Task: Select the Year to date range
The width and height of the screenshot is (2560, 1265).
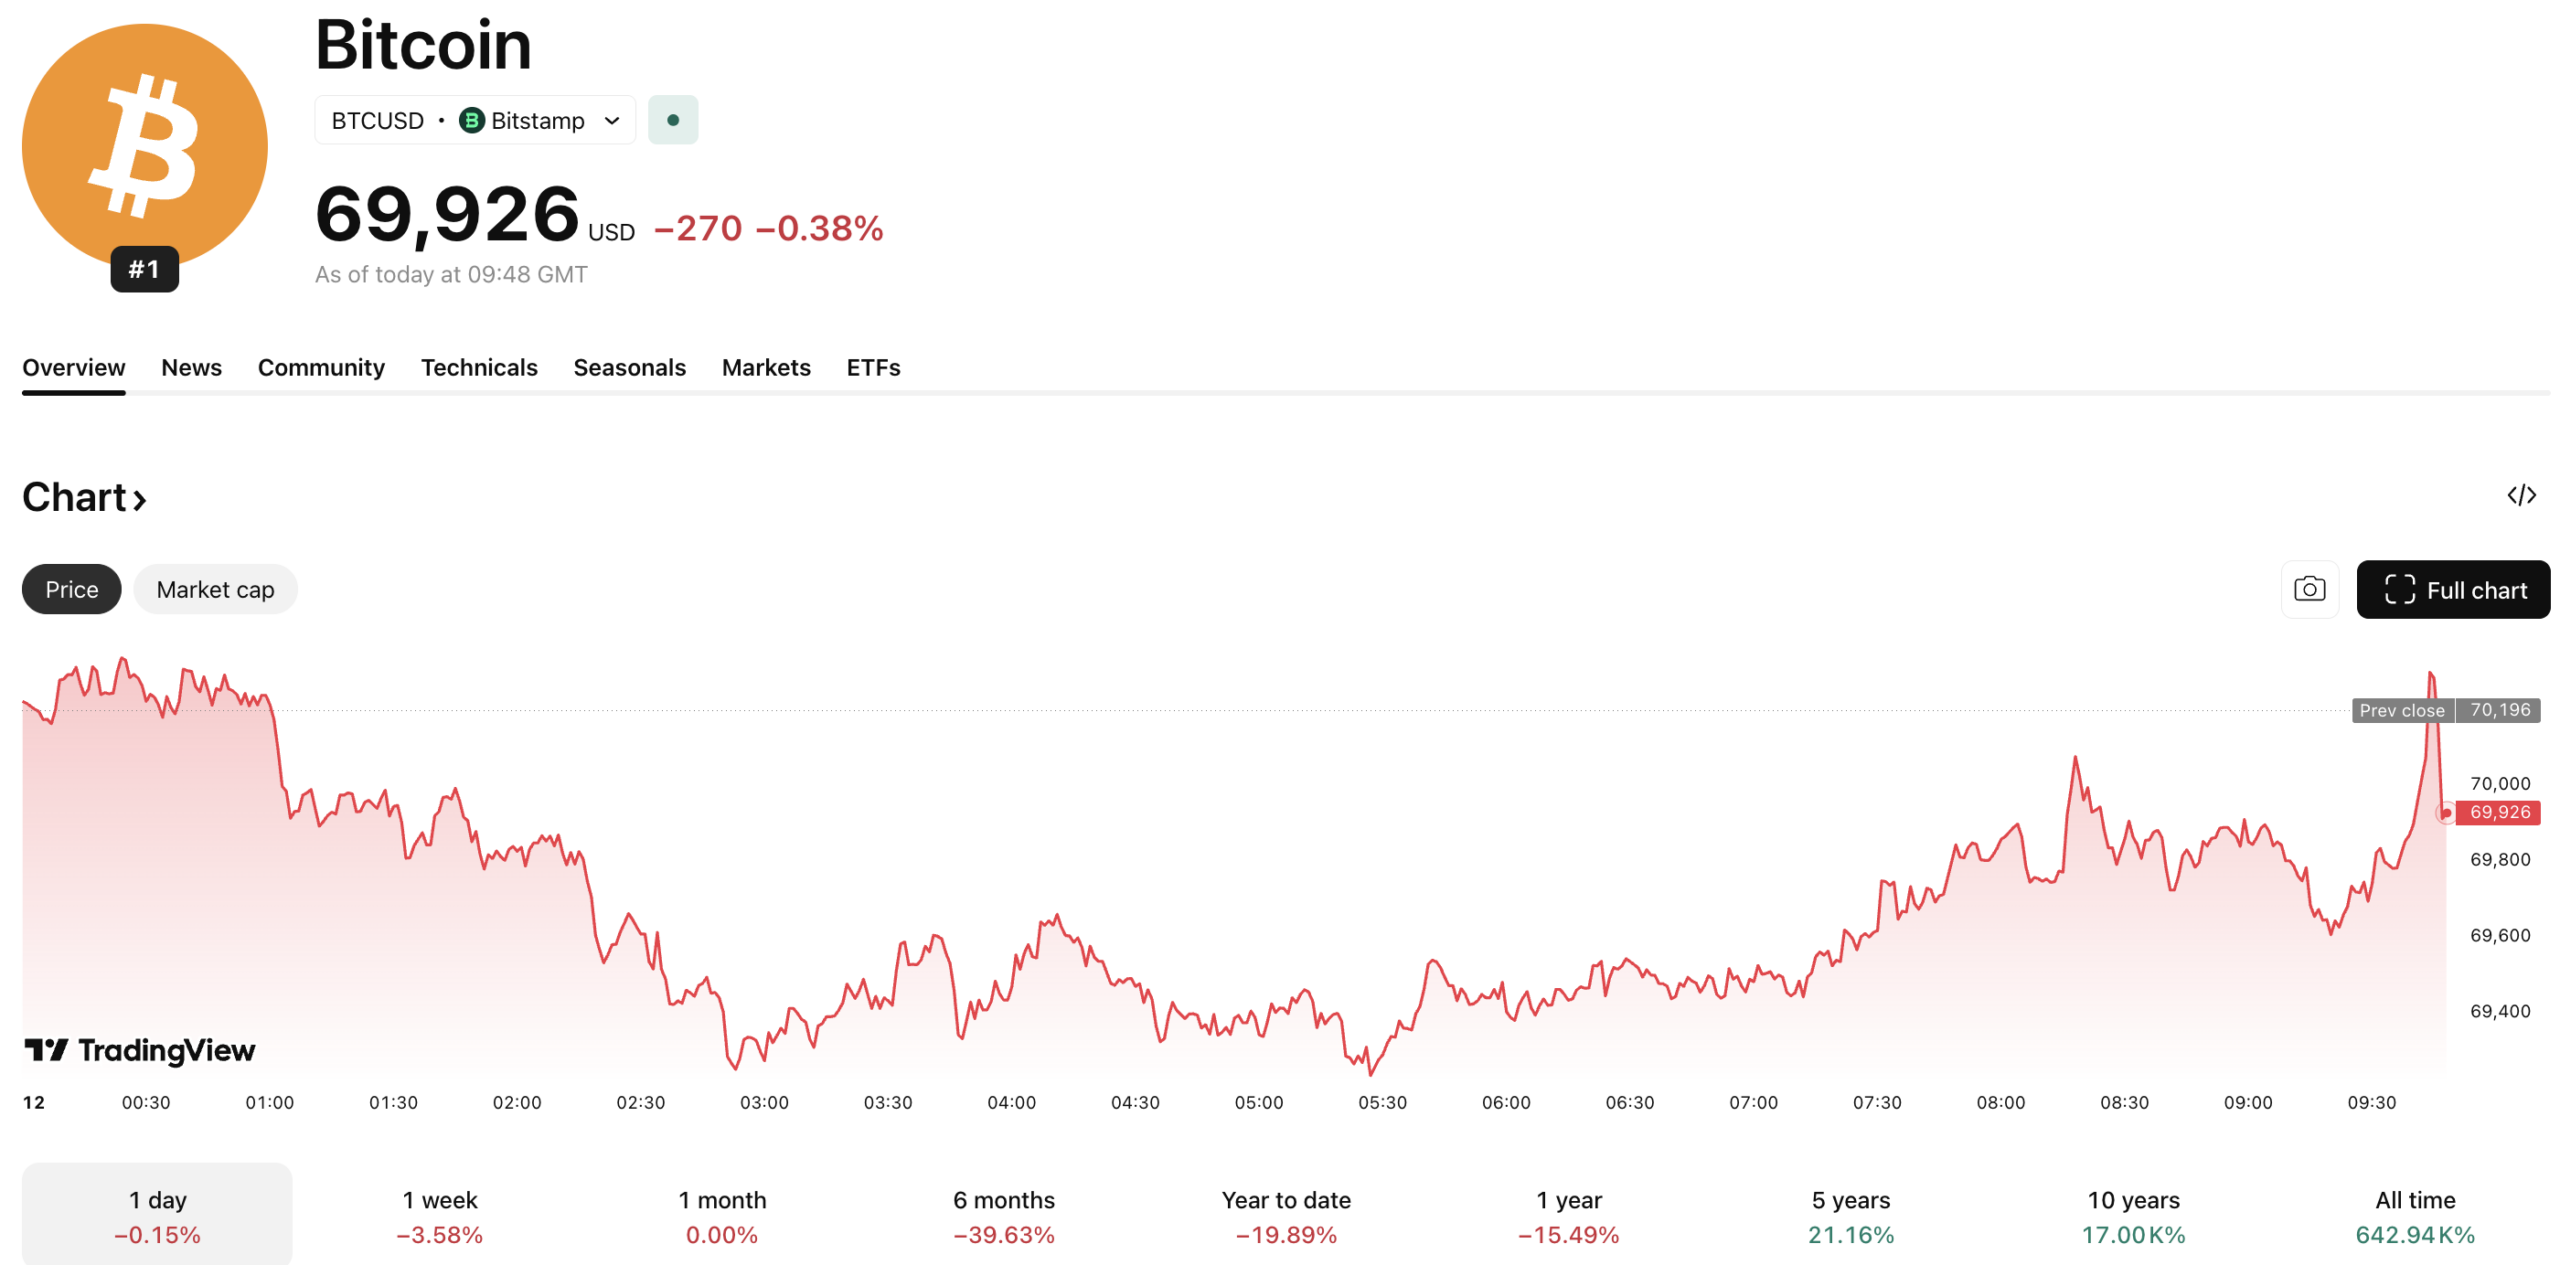Action: [x=1286, y=1215]
